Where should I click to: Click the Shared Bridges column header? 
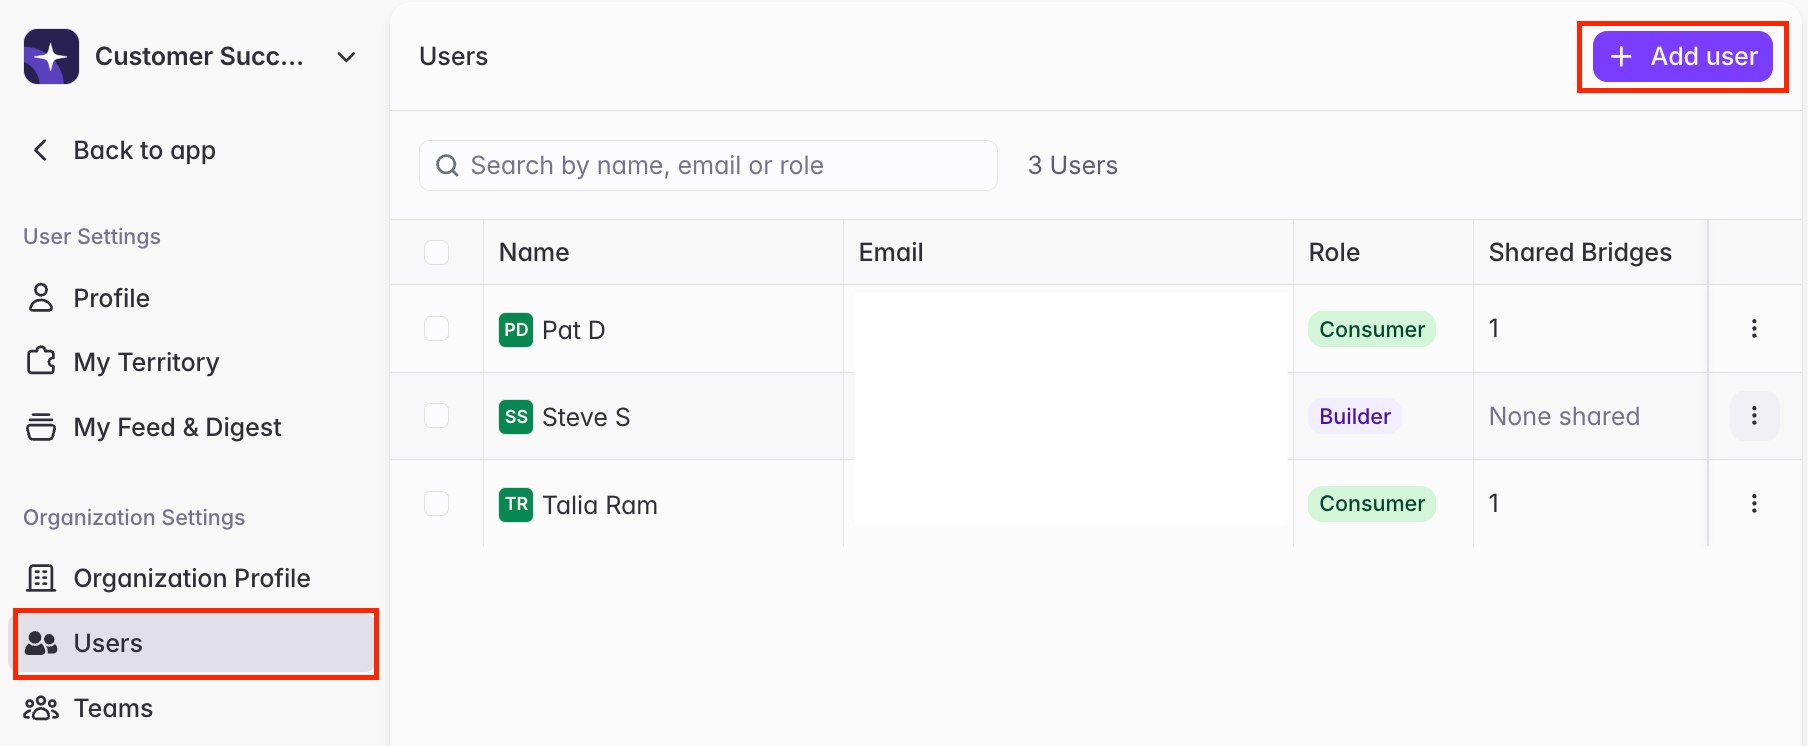pos(1580,252)
